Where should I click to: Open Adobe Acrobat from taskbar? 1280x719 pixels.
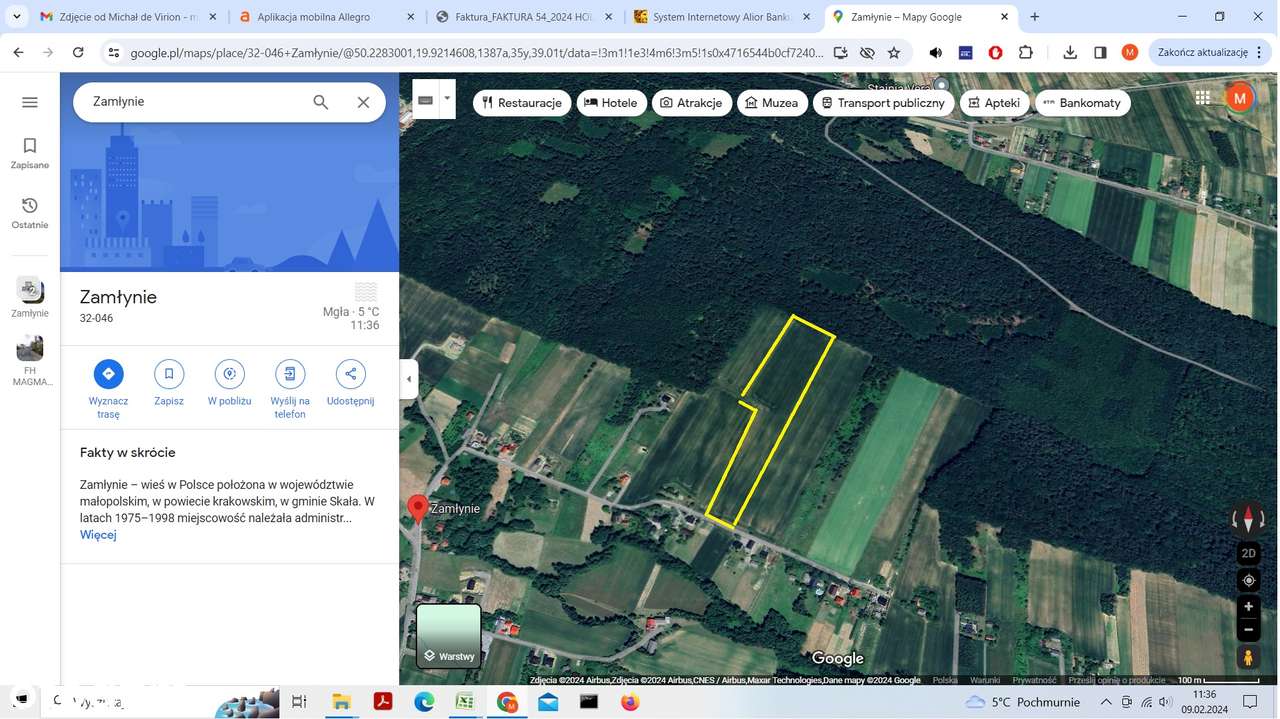tap(382, 702)
